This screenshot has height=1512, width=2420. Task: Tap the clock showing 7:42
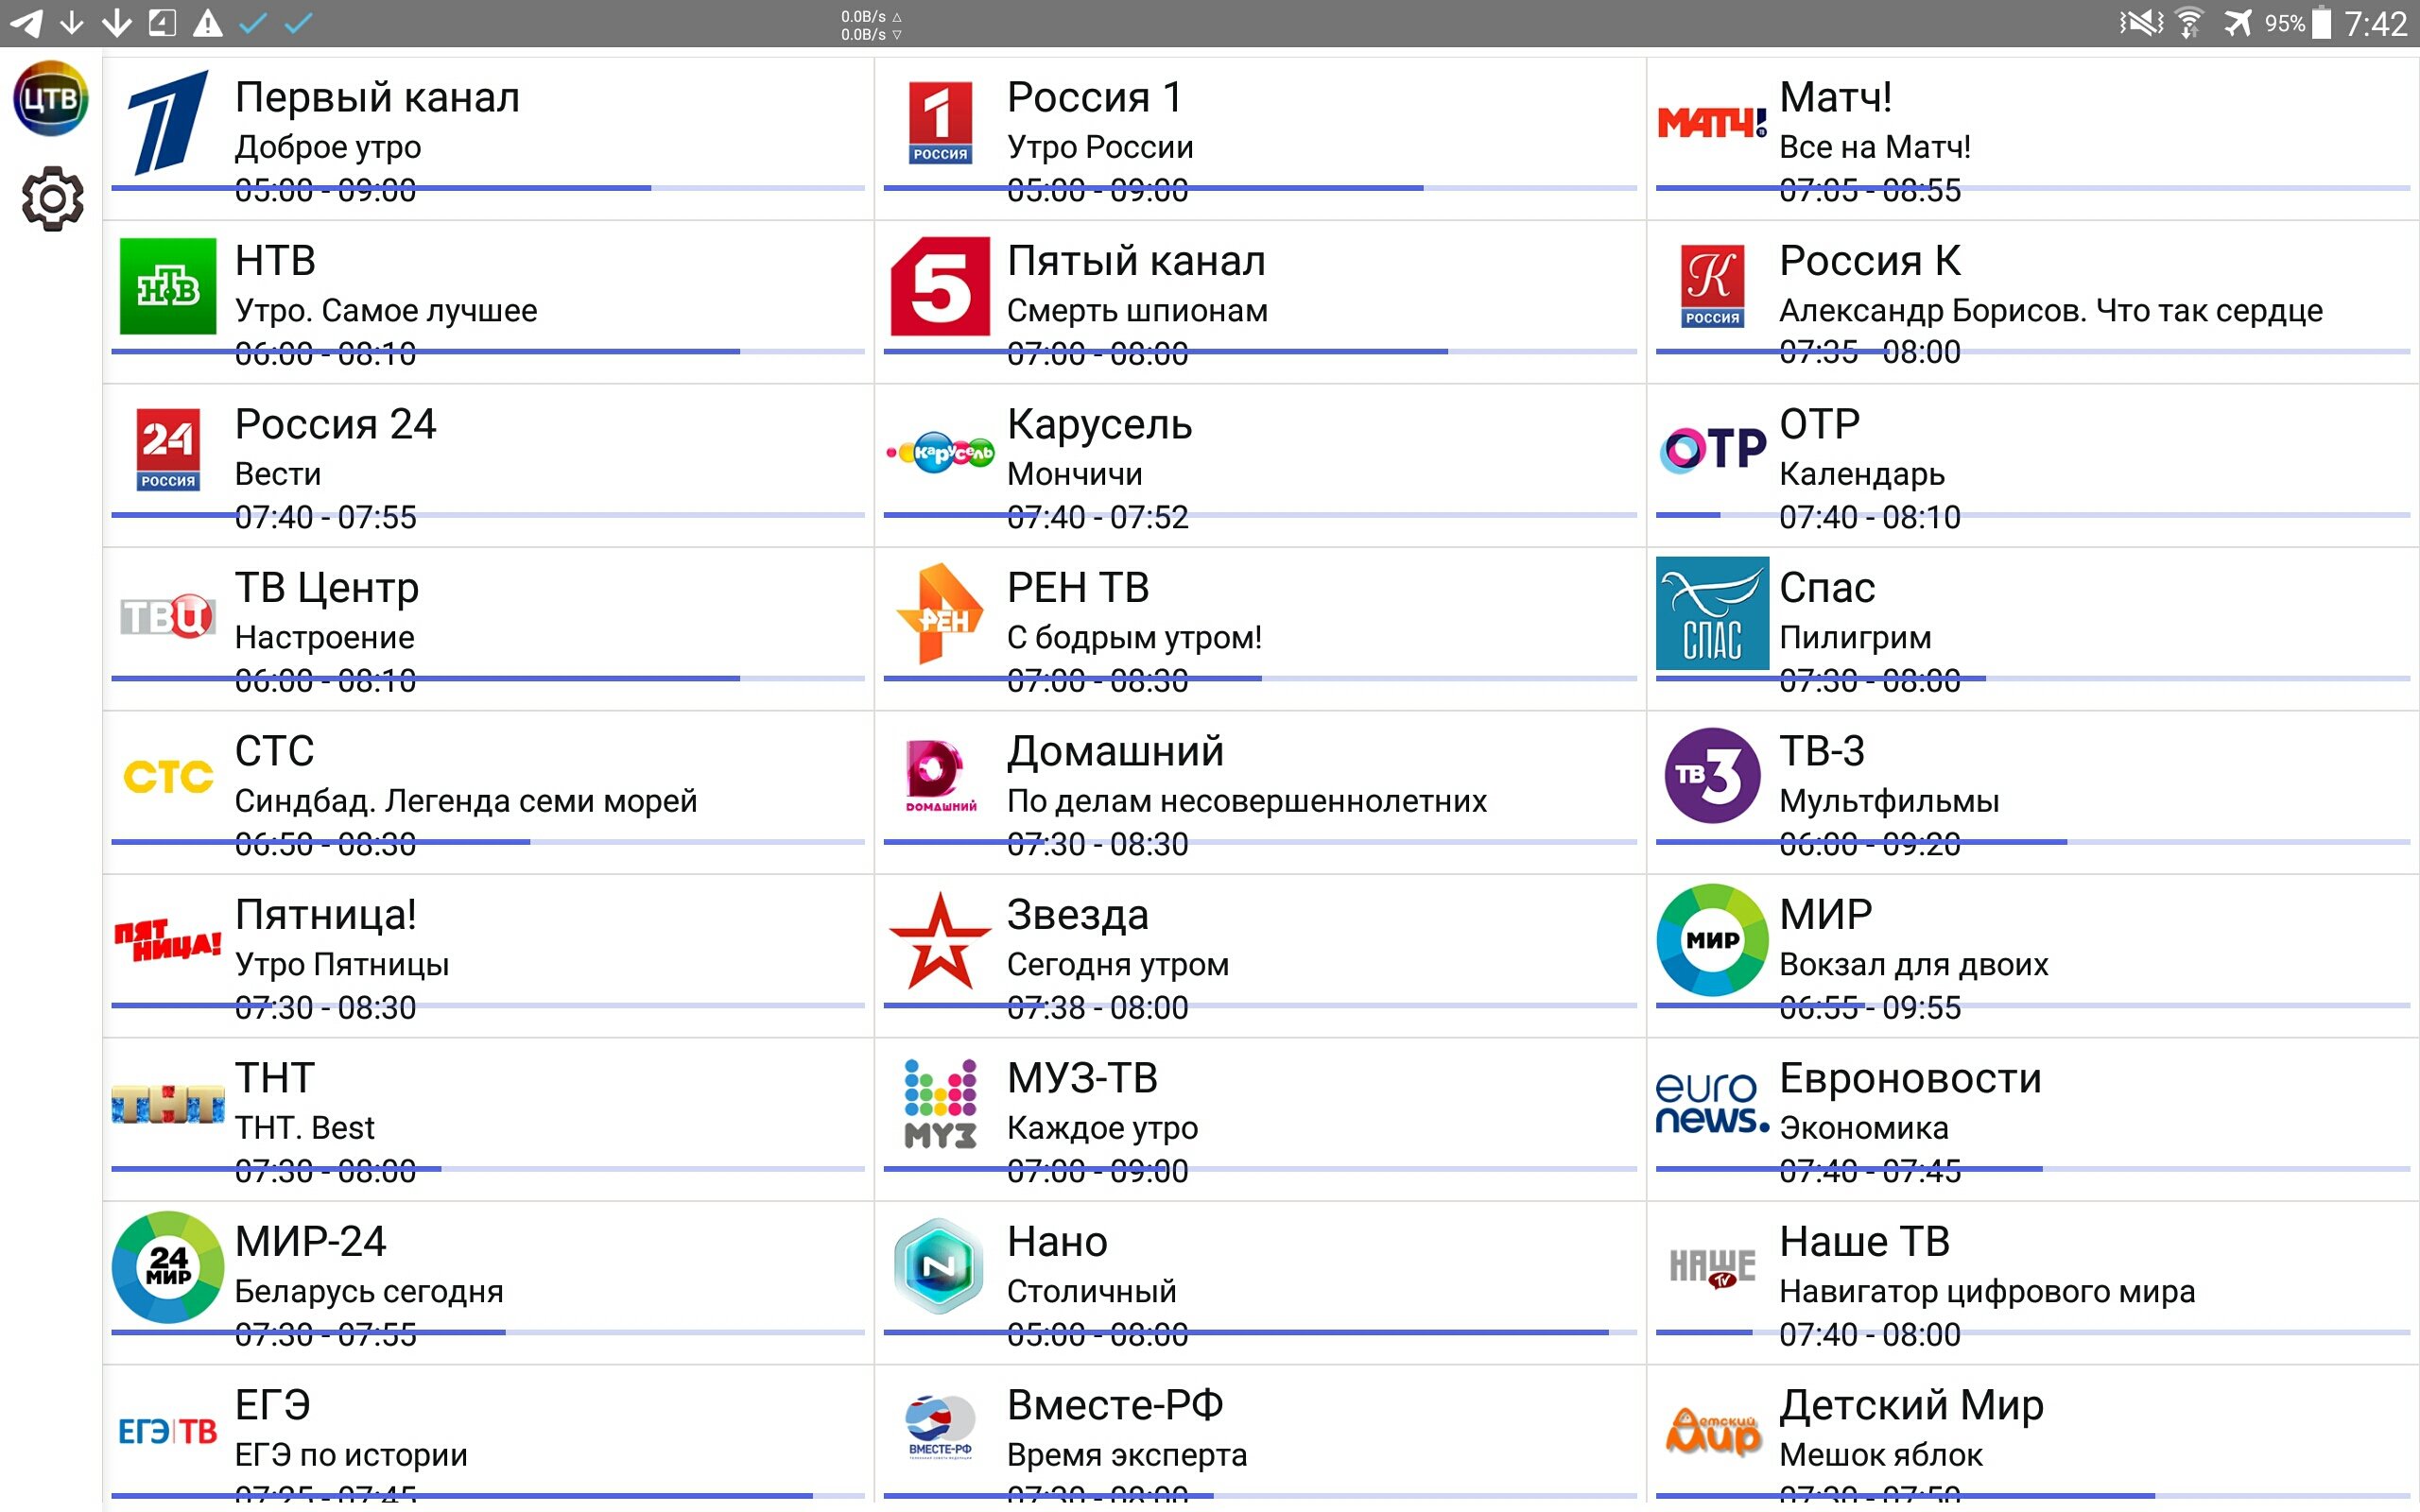click(x=2375, y=23)
